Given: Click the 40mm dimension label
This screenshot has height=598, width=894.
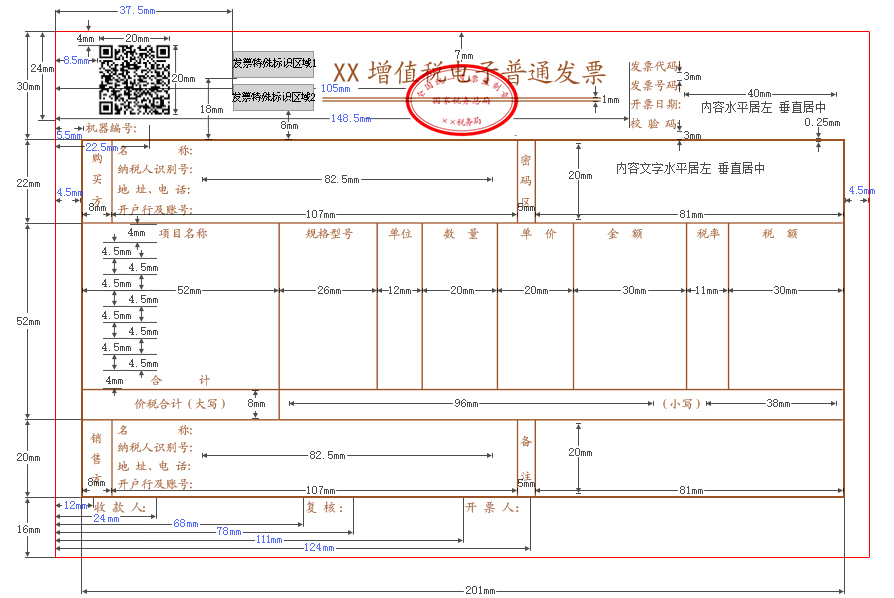Looking at the screenshot, I should pos(759,93).
